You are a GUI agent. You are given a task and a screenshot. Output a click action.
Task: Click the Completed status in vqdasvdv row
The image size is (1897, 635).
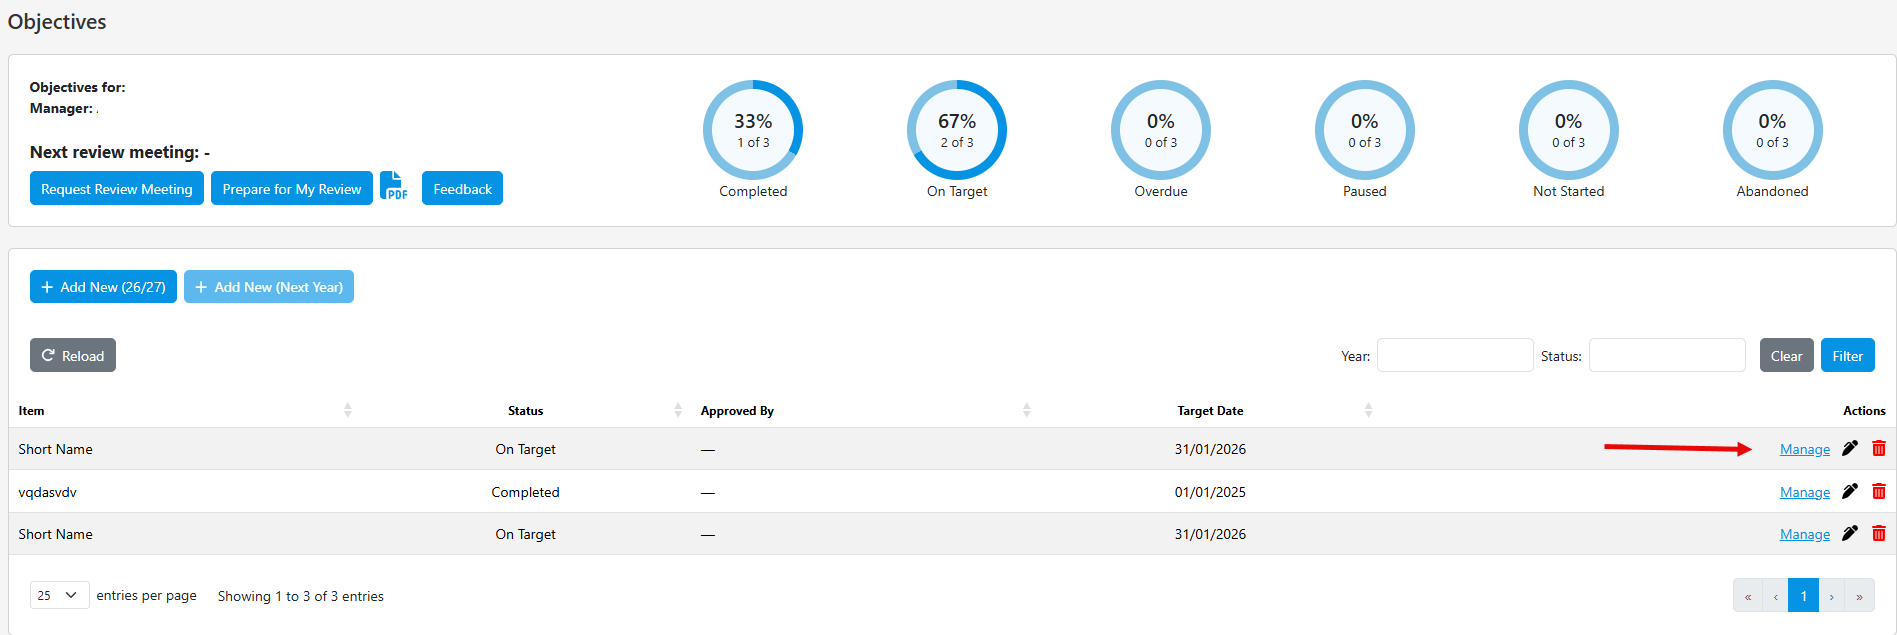[x=525, y=492]
